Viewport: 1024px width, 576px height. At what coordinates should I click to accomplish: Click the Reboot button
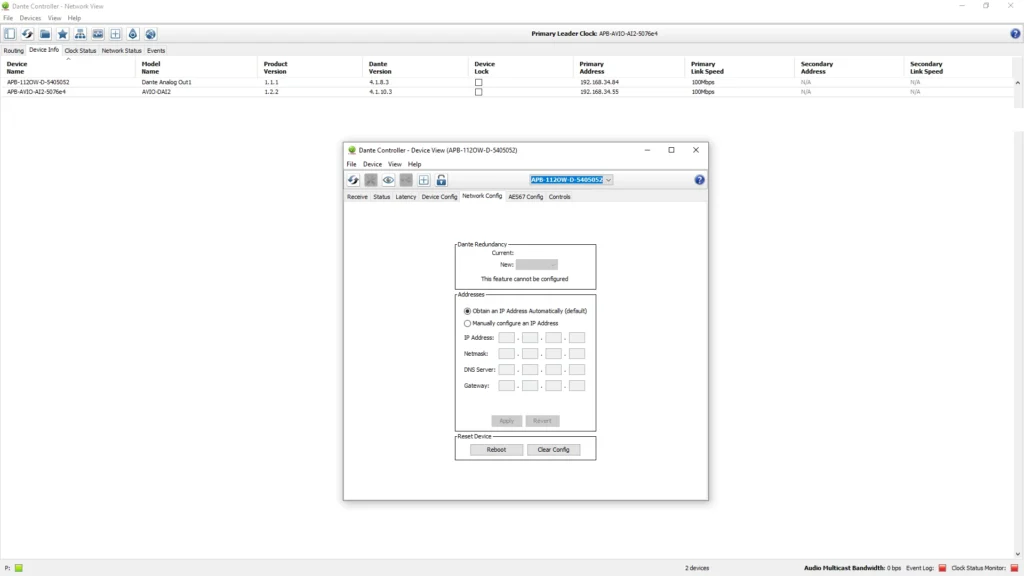(x=496, y=450)
